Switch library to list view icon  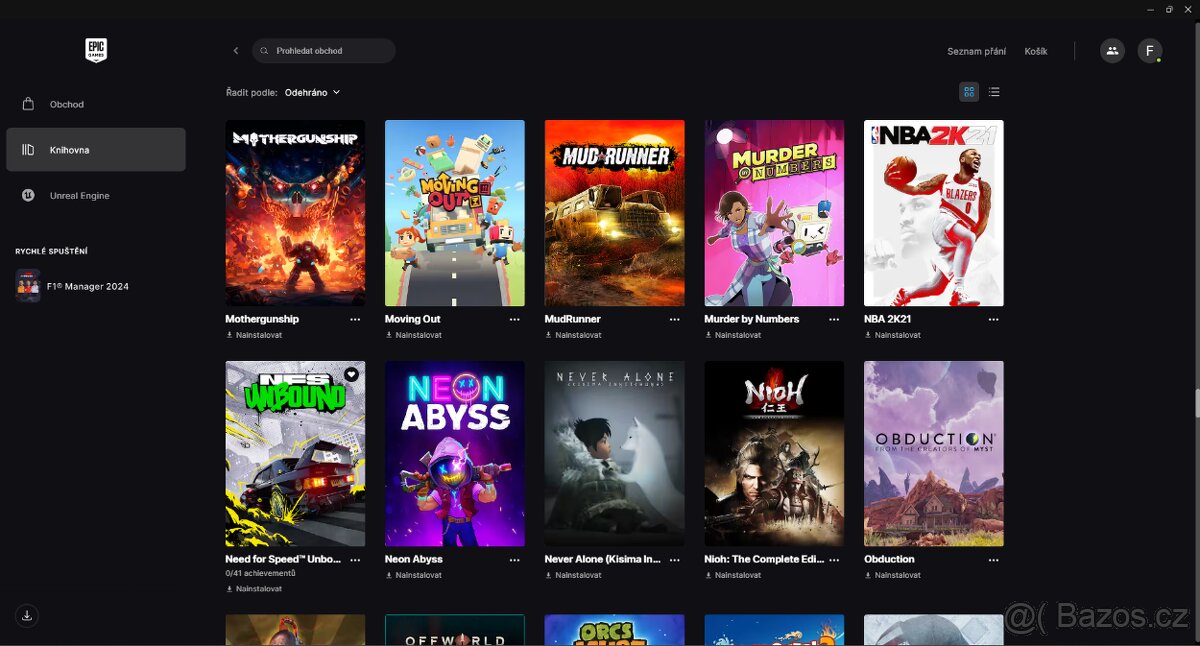[x=994, y=91]
